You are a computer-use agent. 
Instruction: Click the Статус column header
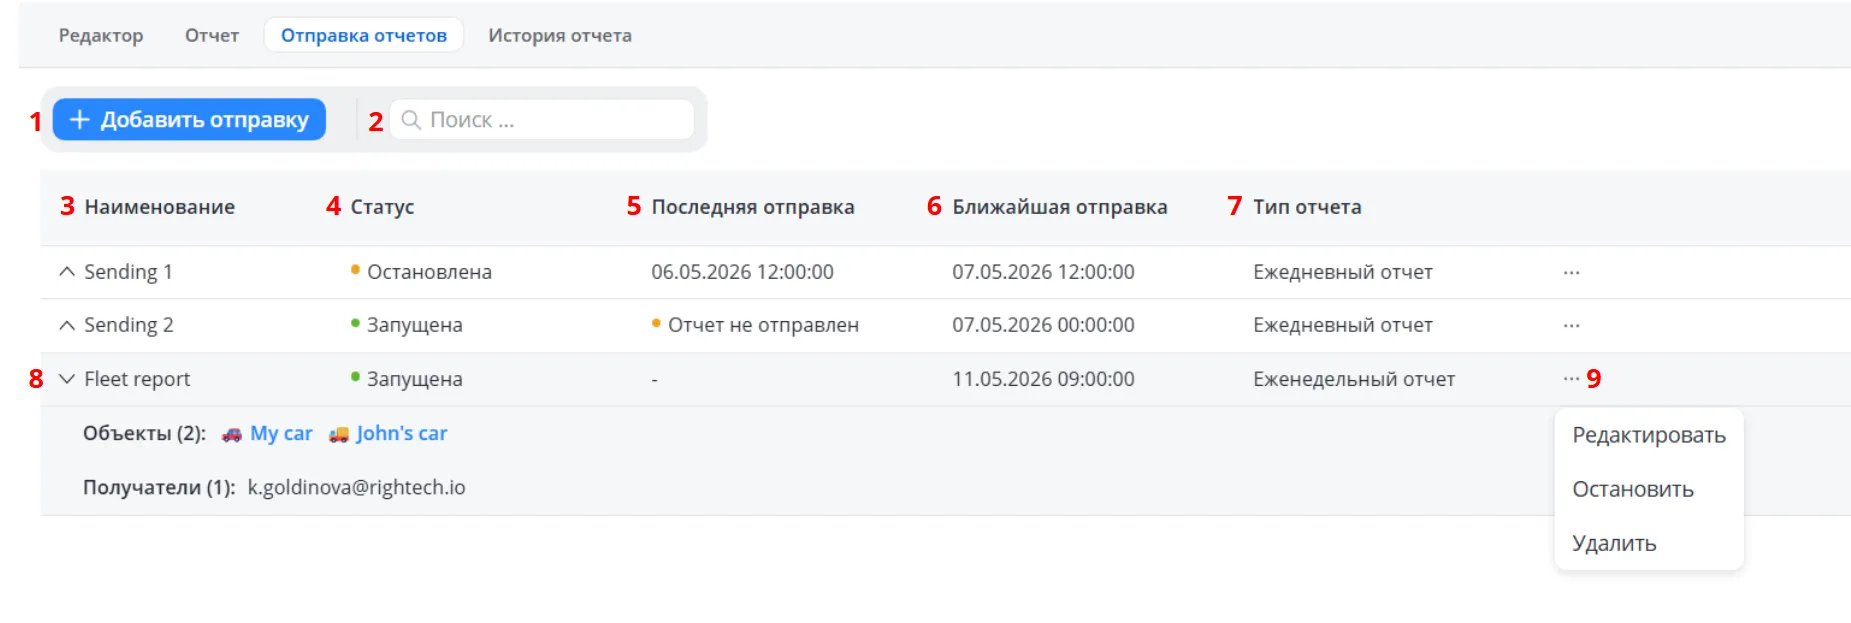382,207
